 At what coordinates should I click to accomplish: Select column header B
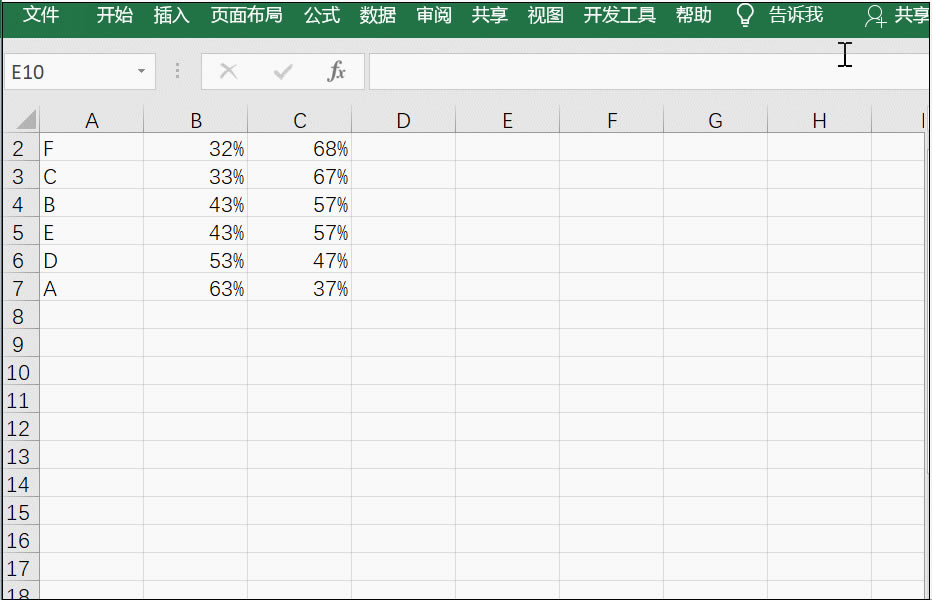click(x=196, y=118)
